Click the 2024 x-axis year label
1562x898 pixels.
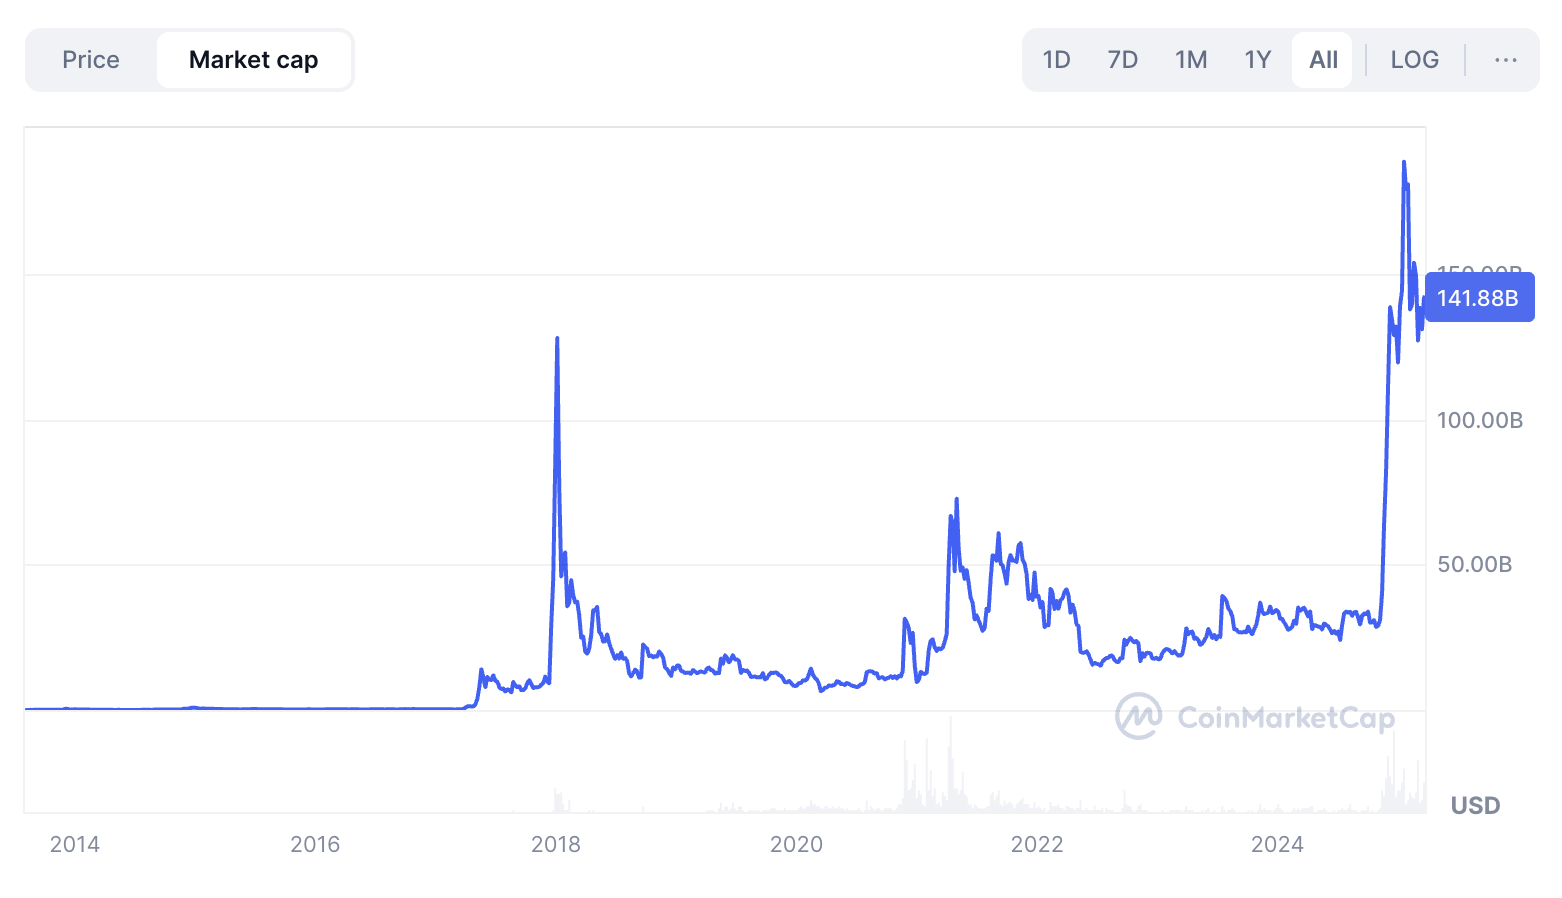coord(1277,844)
